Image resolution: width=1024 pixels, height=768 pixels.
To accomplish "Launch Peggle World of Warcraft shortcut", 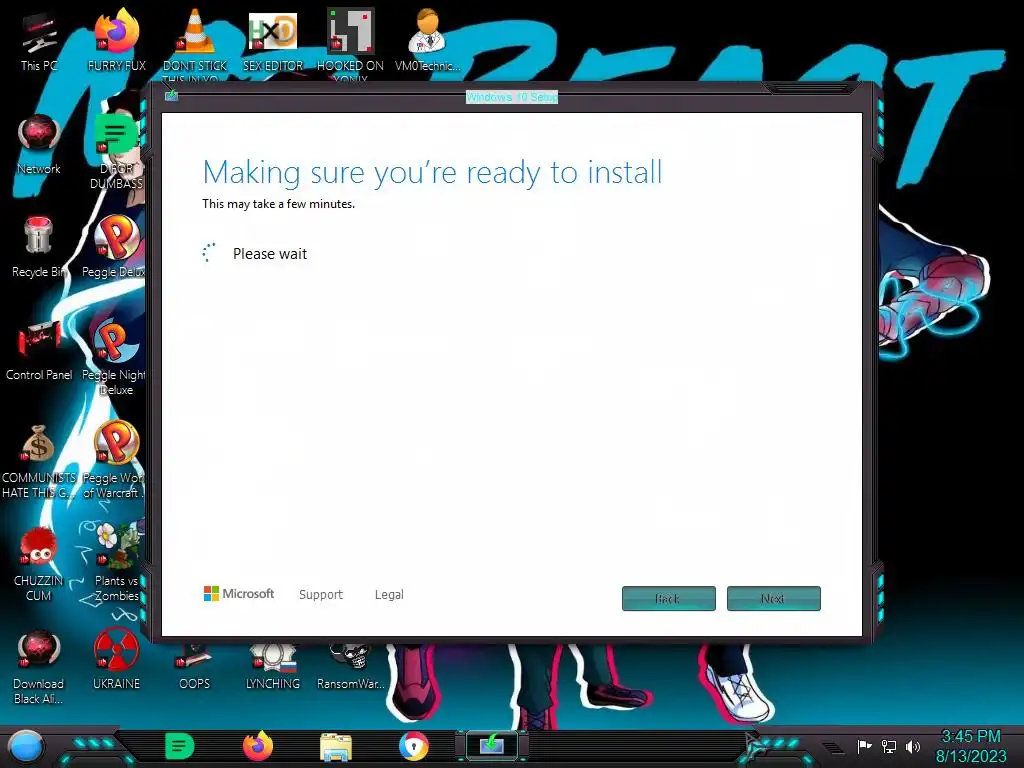I will pyautogui.click(x=115, y=460).
